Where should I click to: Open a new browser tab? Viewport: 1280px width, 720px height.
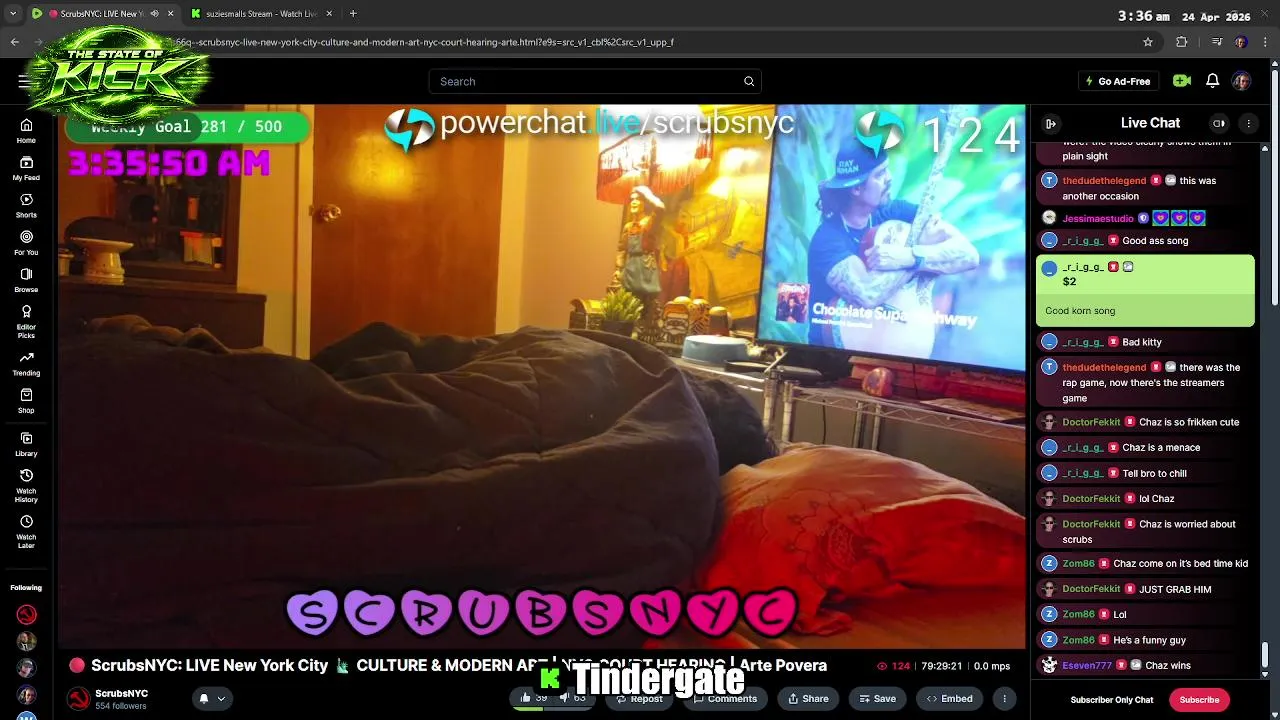[x=353, y=14]
